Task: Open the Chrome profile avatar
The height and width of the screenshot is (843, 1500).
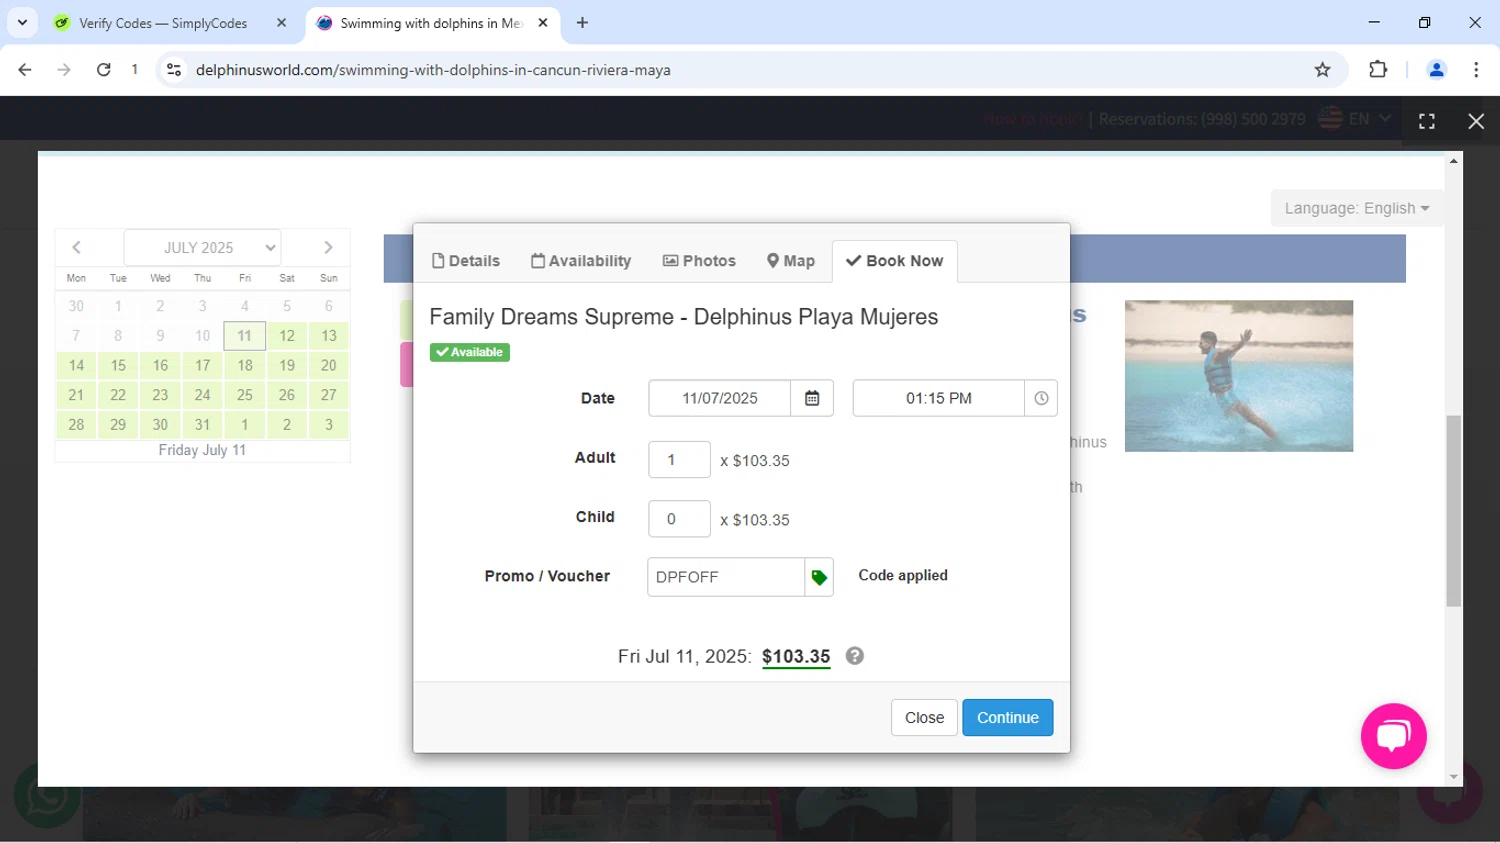Action: tap(1437, 70)
